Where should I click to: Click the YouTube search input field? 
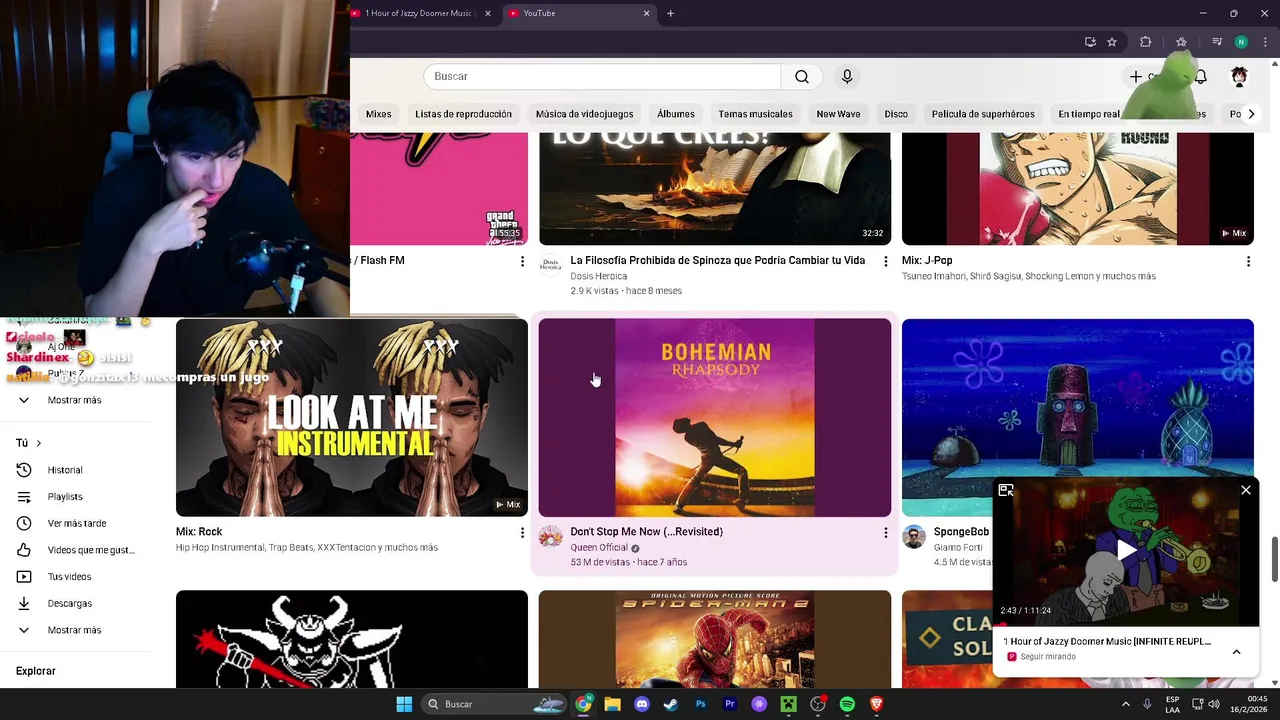coord(602,77)
